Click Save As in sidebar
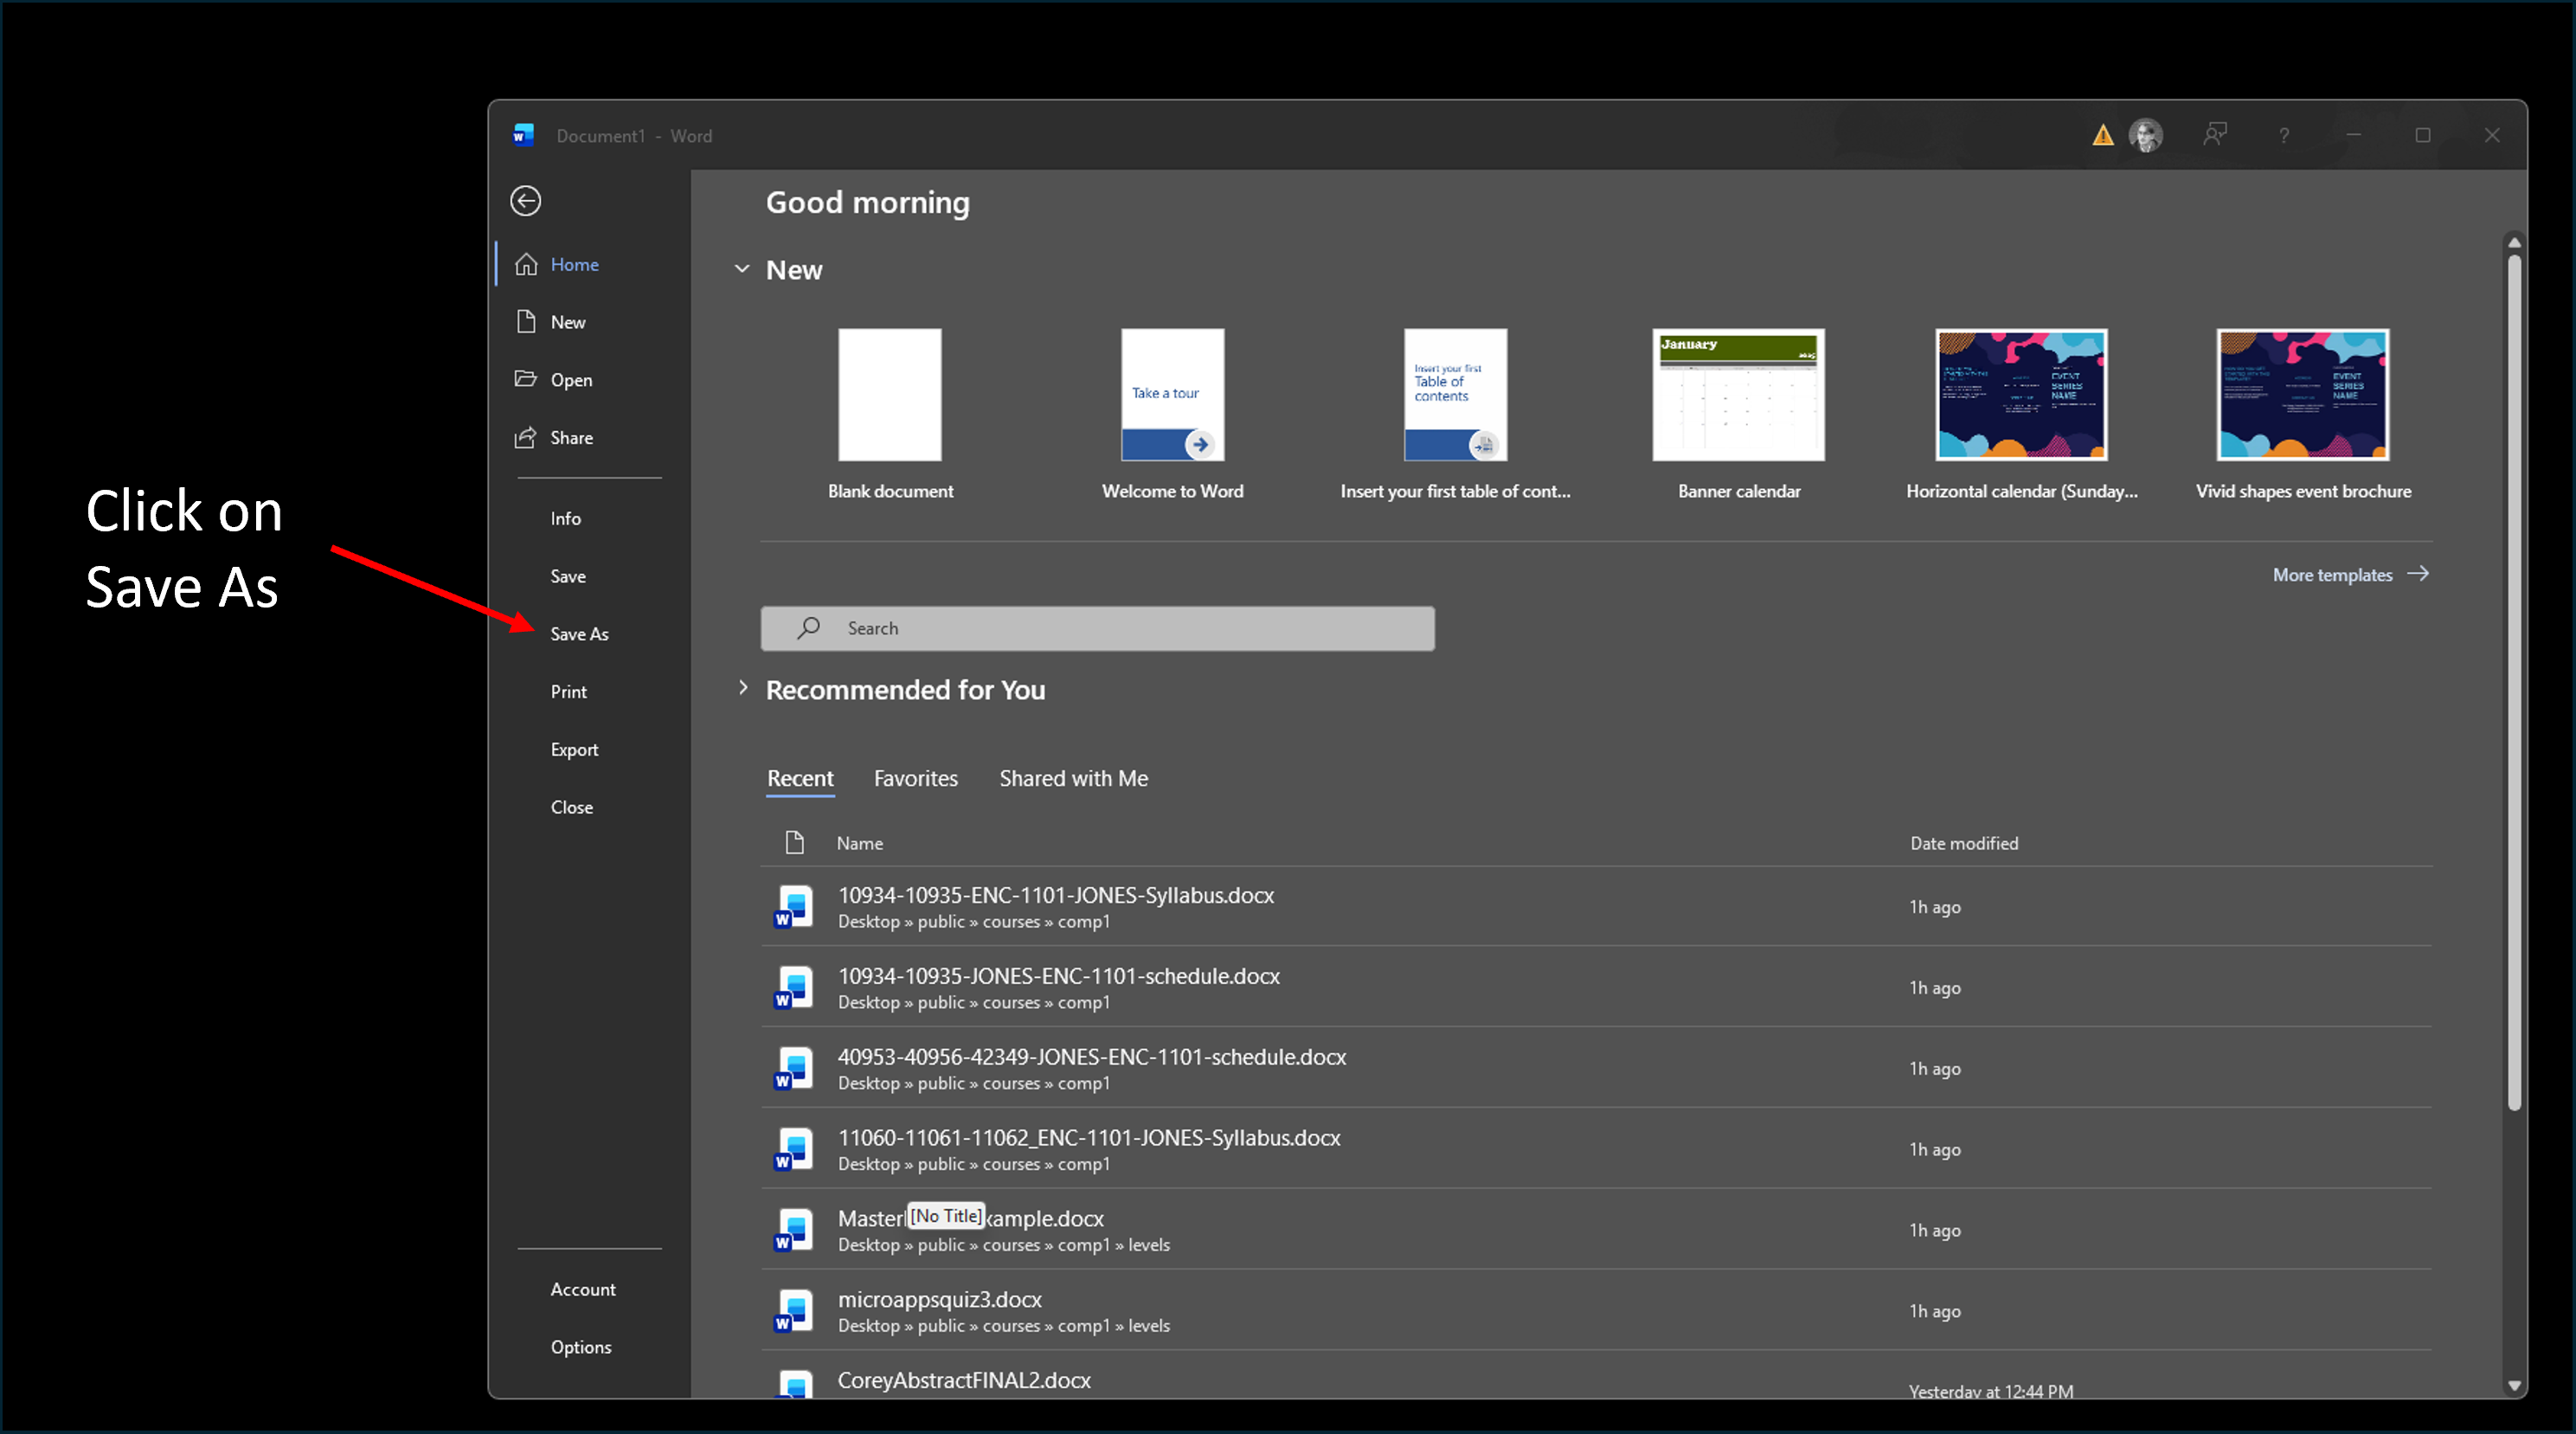The width and height of the screenshot is (2576, 1434). (579, 634)
